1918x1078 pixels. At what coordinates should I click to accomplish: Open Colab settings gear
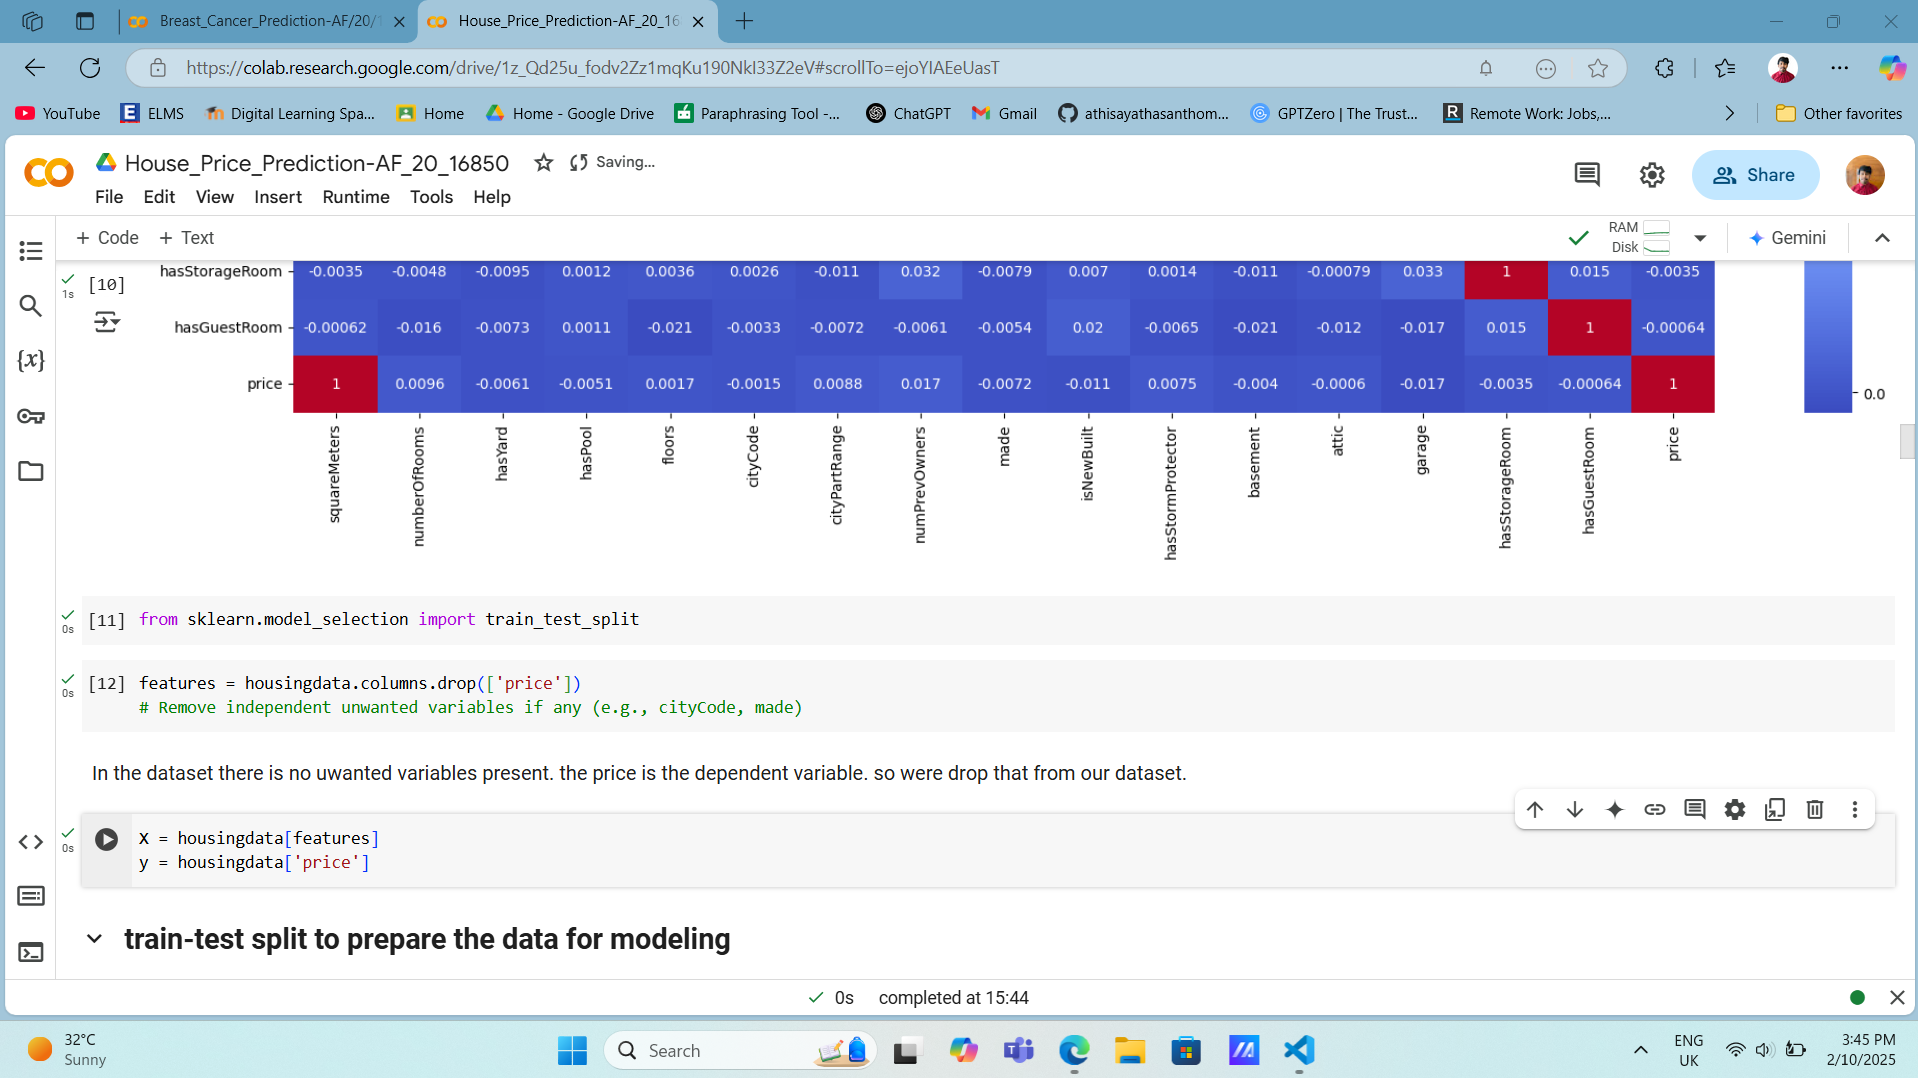(x=1652, y=175)
